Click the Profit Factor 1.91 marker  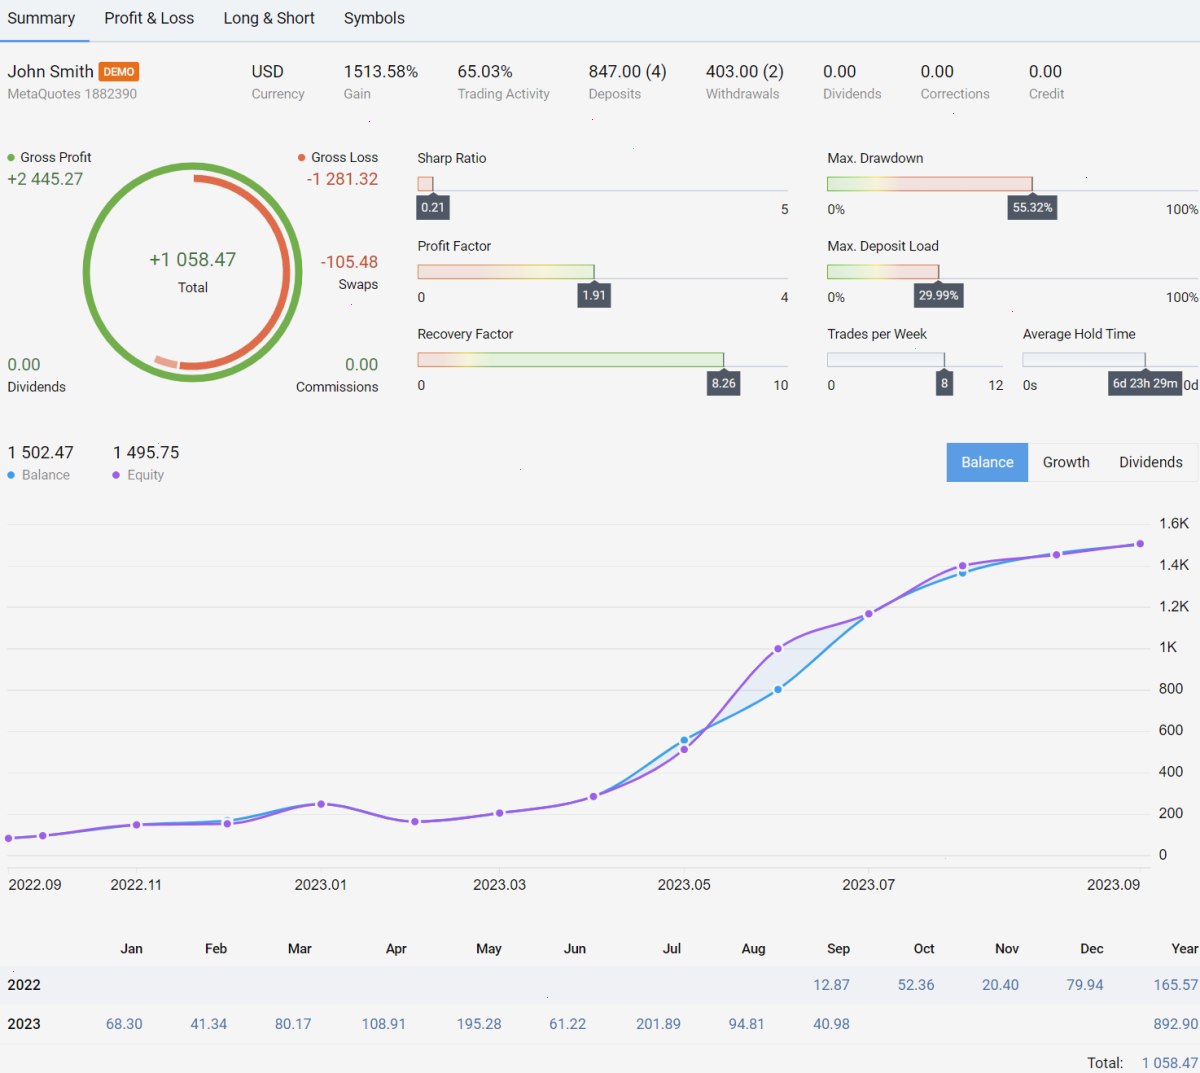click(x=594, y=295)
